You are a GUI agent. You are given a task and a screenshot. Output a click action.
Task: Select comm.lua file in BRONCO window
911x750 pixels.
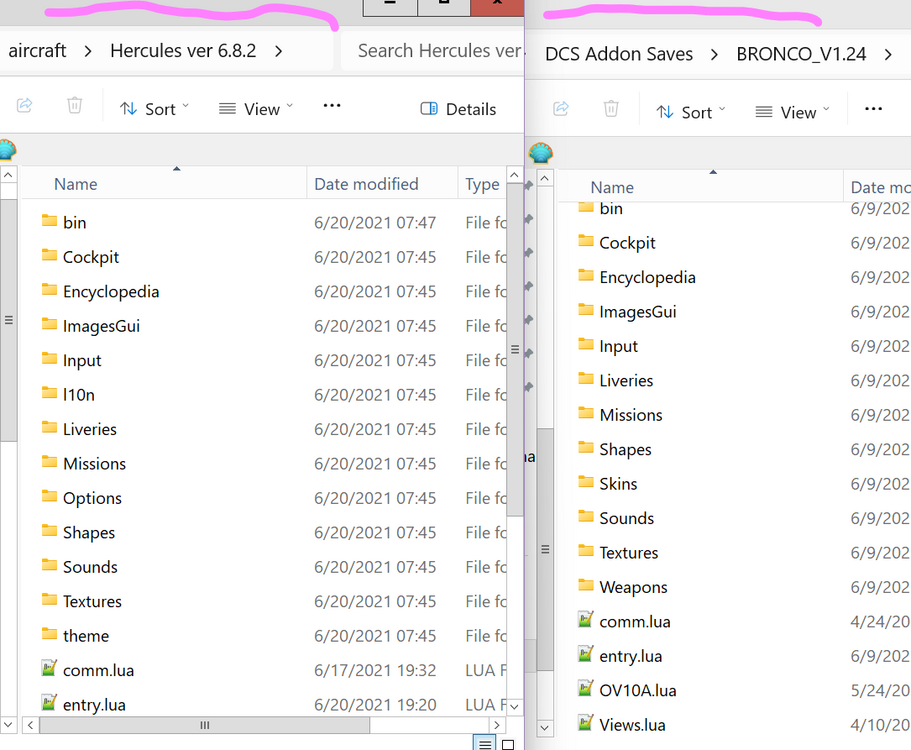click(x=634, y=622)
